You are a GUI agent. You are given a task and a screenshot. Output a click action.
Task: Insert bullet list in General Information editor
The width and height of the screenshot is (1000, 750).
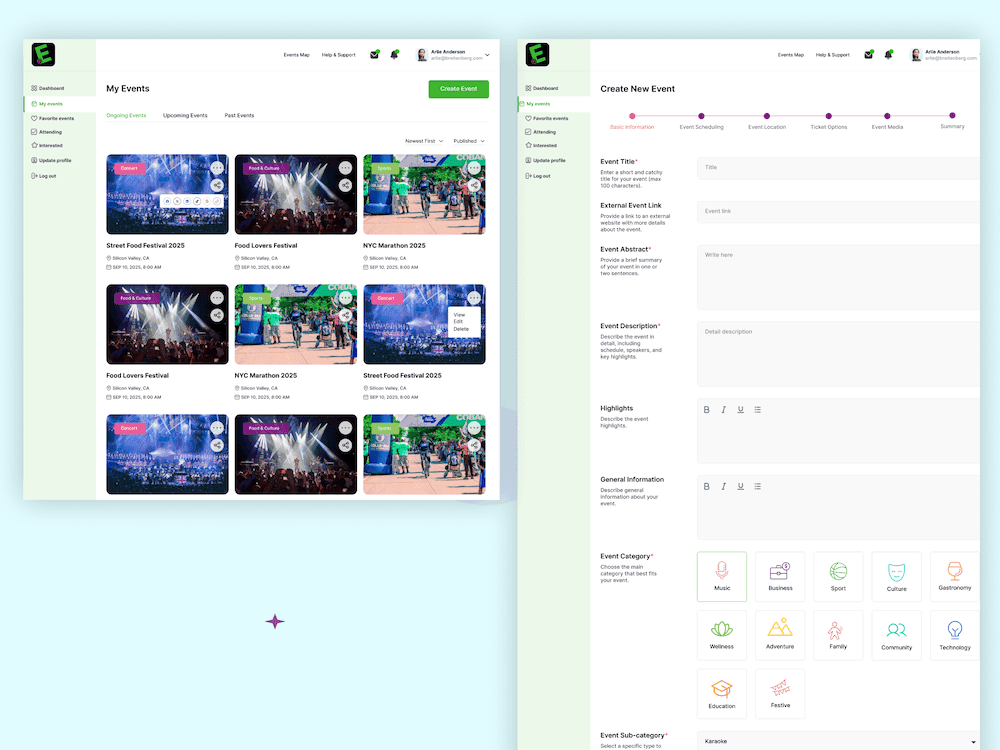tap(758, 487)
